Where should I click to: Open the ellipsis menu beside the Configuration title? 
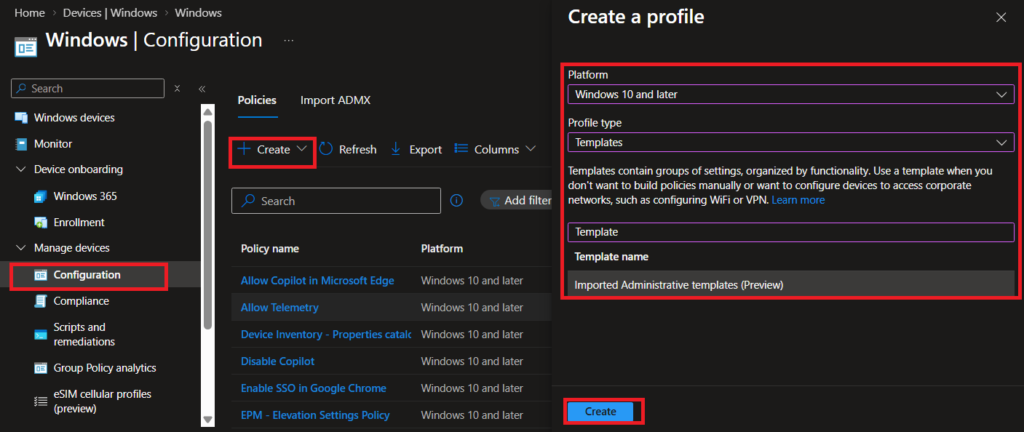click(289, 40)
